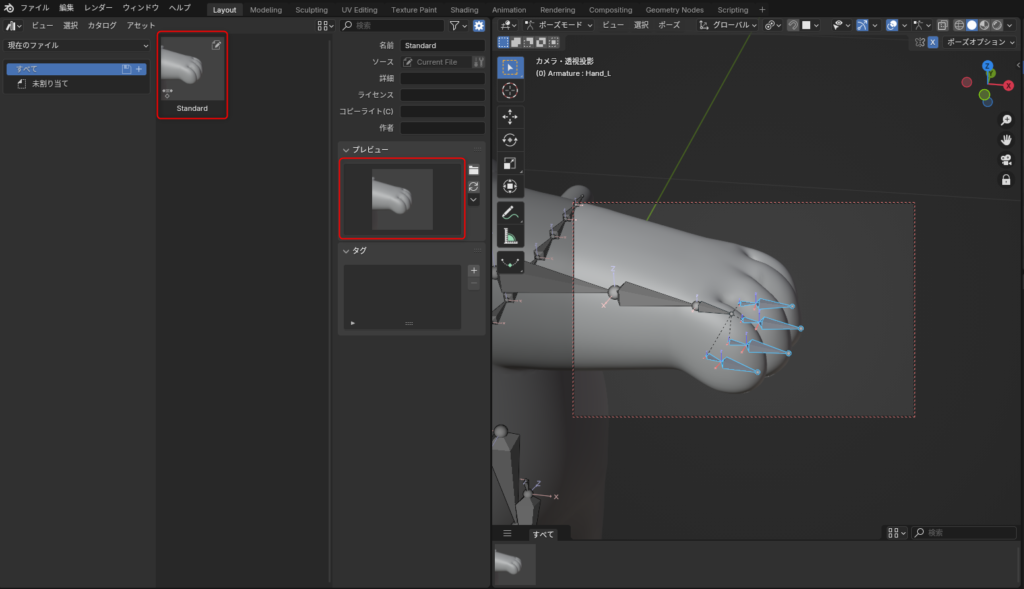Switch to the Sculpting workspace tab
This screenshot has height=589, width=1024.
[311, 9]
